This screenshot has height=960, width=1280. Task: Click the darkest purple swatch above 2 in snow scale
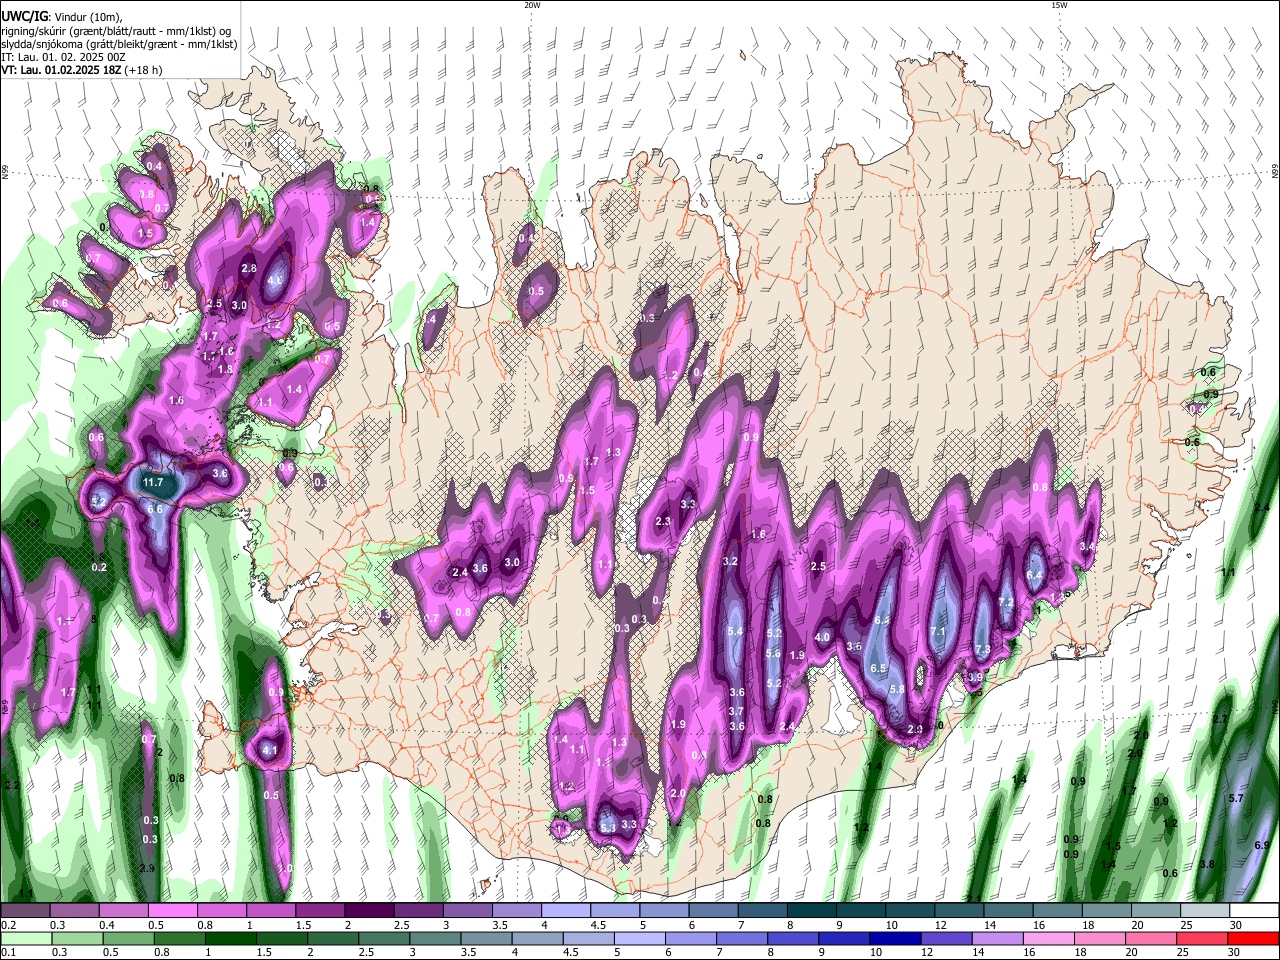[x=368, y=911]
